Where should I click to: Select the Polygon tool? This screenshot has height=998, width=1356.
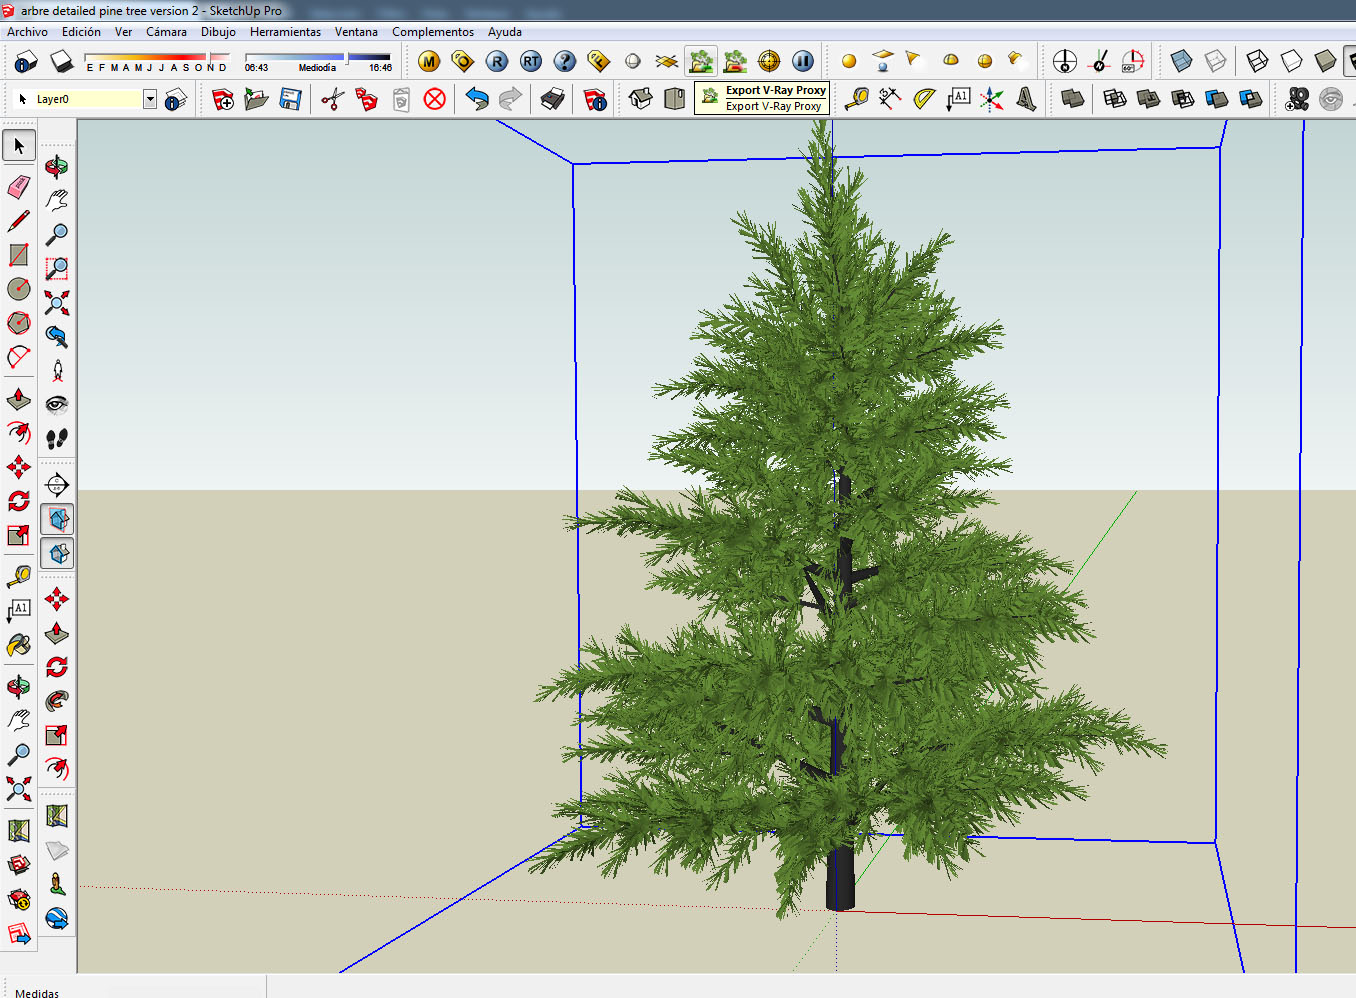click(19, 322)
